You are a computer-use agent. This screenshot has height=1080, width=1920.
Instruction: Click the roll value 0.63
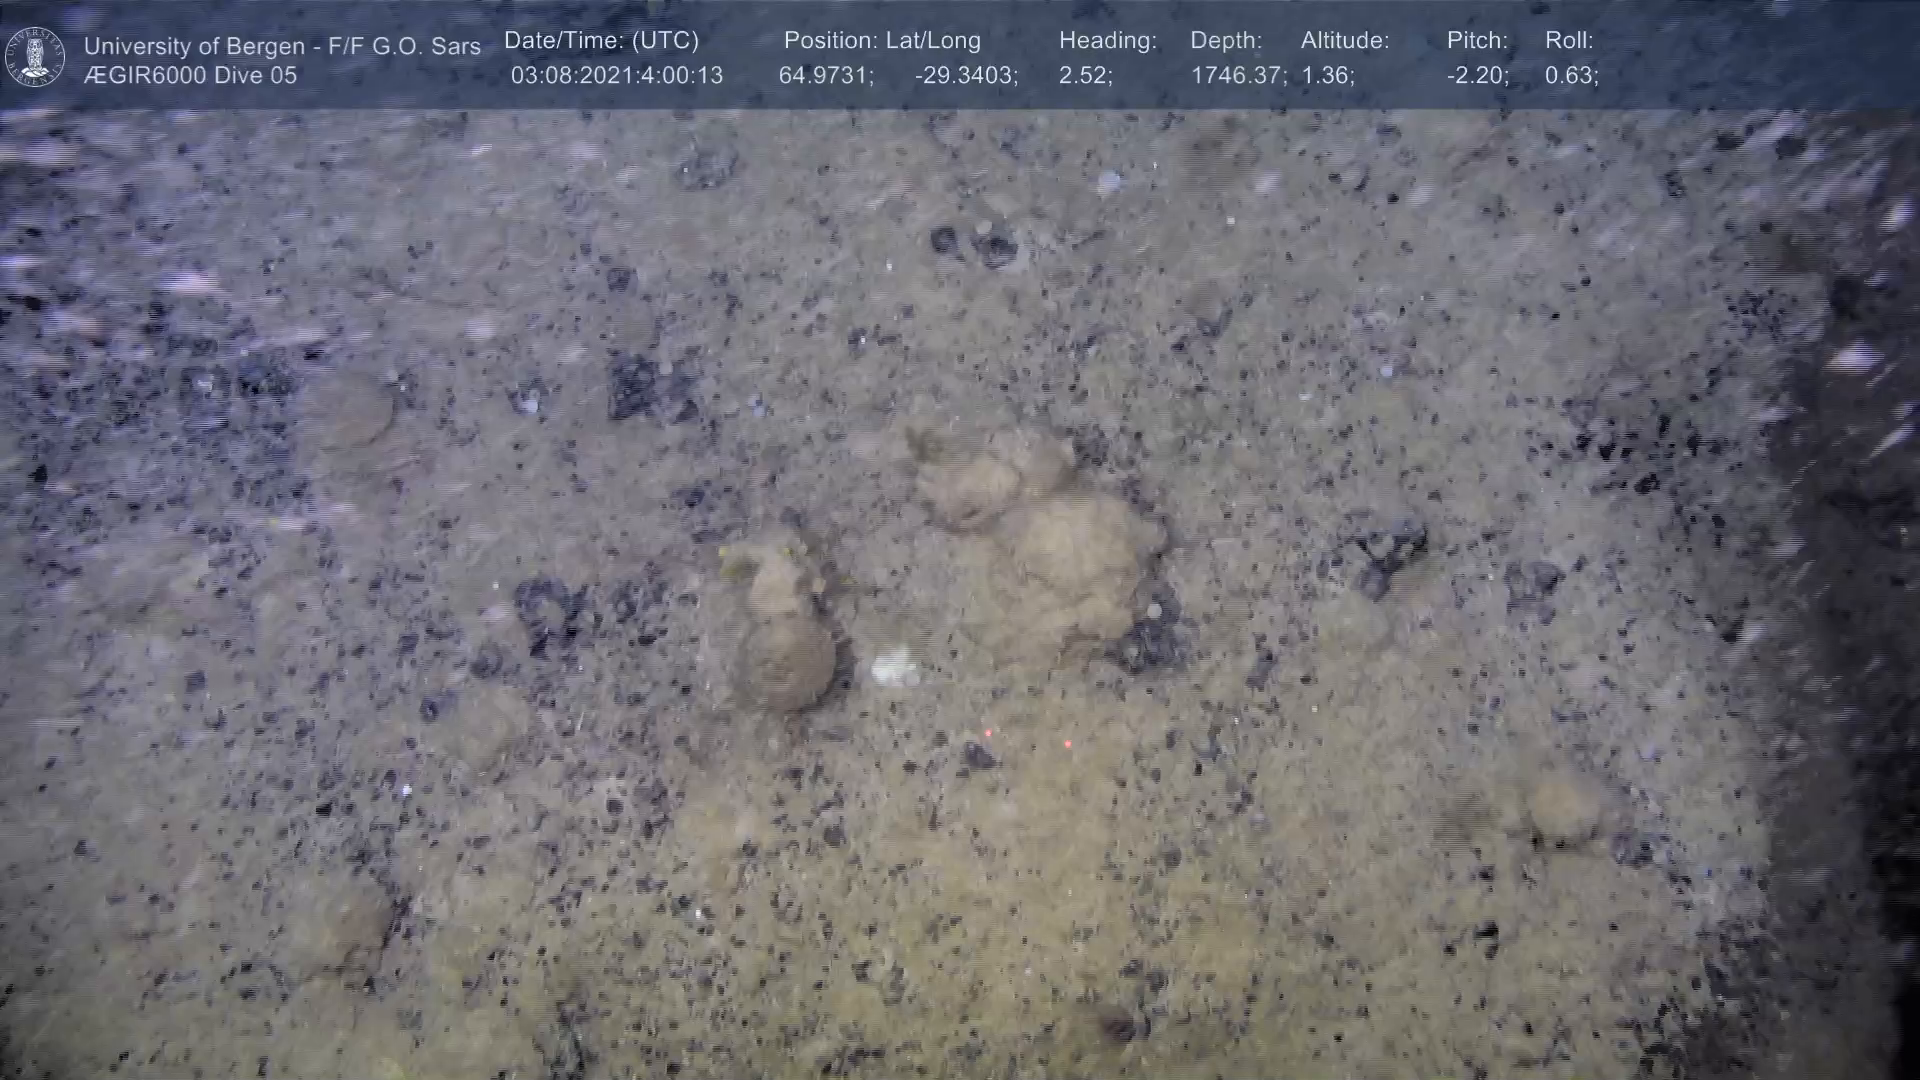tap(1571, 76)
